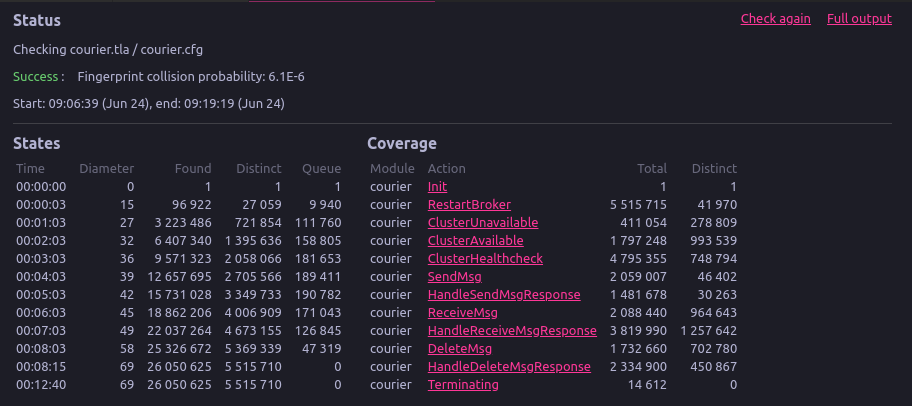
Task: Select queue value 47 319
Action: point(322,349)
